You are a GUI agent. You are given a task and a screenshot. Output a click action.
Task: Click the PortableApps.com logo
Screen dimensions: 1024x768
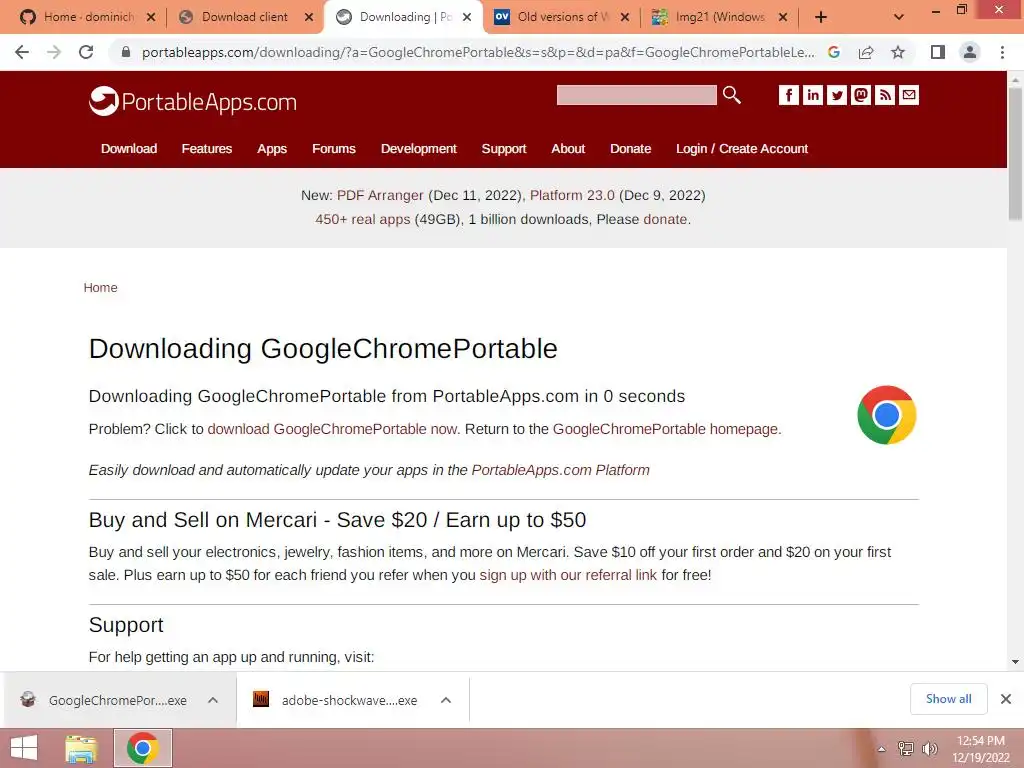(x=193, y=101)
